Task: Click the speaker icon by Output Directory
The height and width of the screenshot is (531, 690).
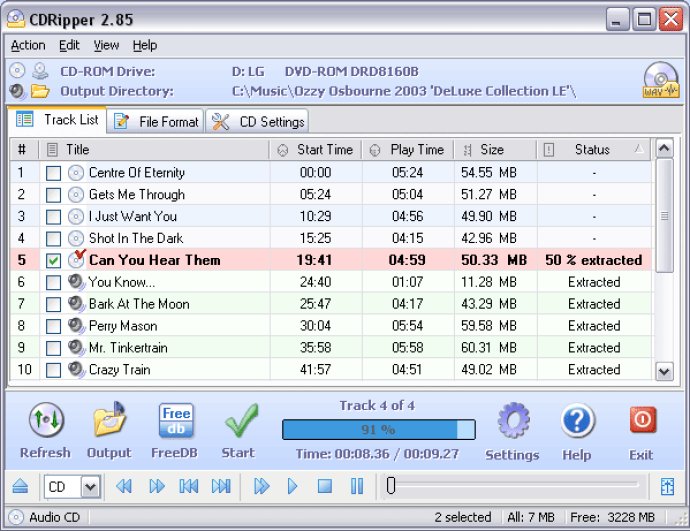Action: [x=17, y=91]
